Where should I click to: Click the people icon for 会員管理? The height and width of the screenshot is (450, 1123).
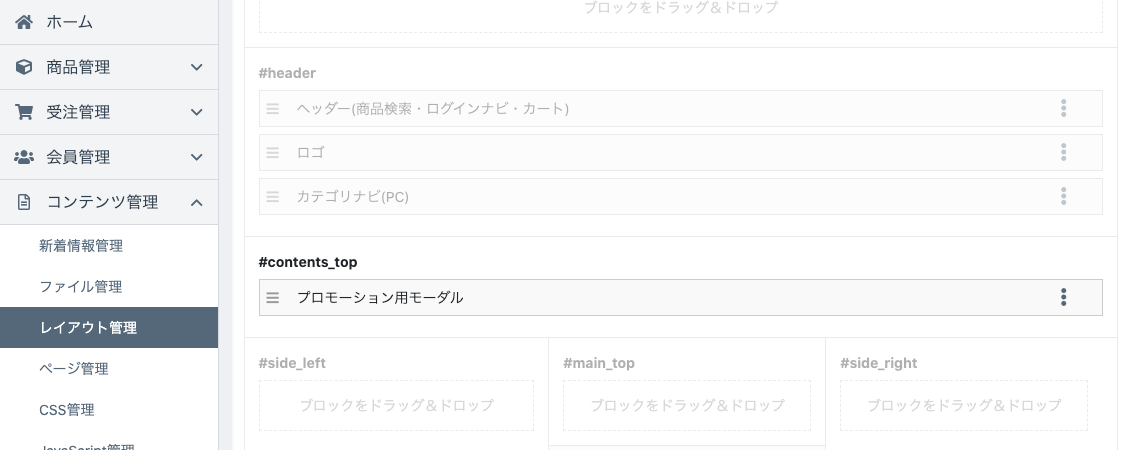[24, 157]
